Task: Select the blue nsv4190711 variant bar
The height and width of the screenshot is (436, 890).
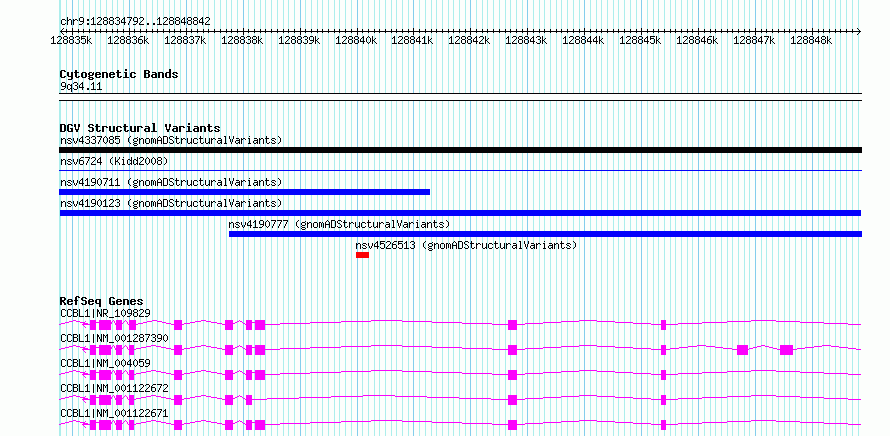Action: click(245, 192)
